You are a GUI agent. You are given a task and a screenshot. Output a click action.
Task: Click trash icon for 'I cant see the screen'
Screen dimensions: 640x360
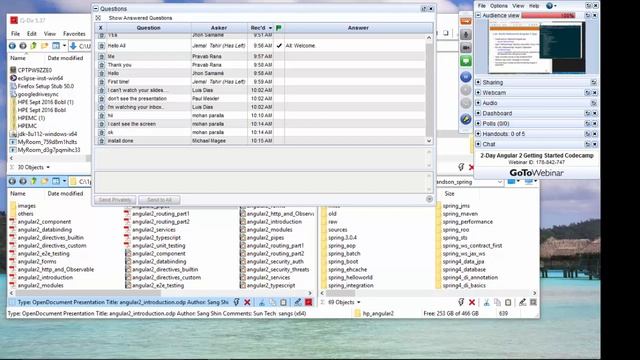tap(101, 124)
